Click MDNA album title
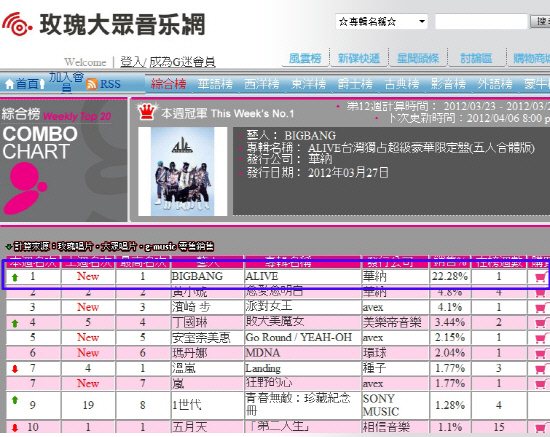550x437 pixels. coord(262,353)
